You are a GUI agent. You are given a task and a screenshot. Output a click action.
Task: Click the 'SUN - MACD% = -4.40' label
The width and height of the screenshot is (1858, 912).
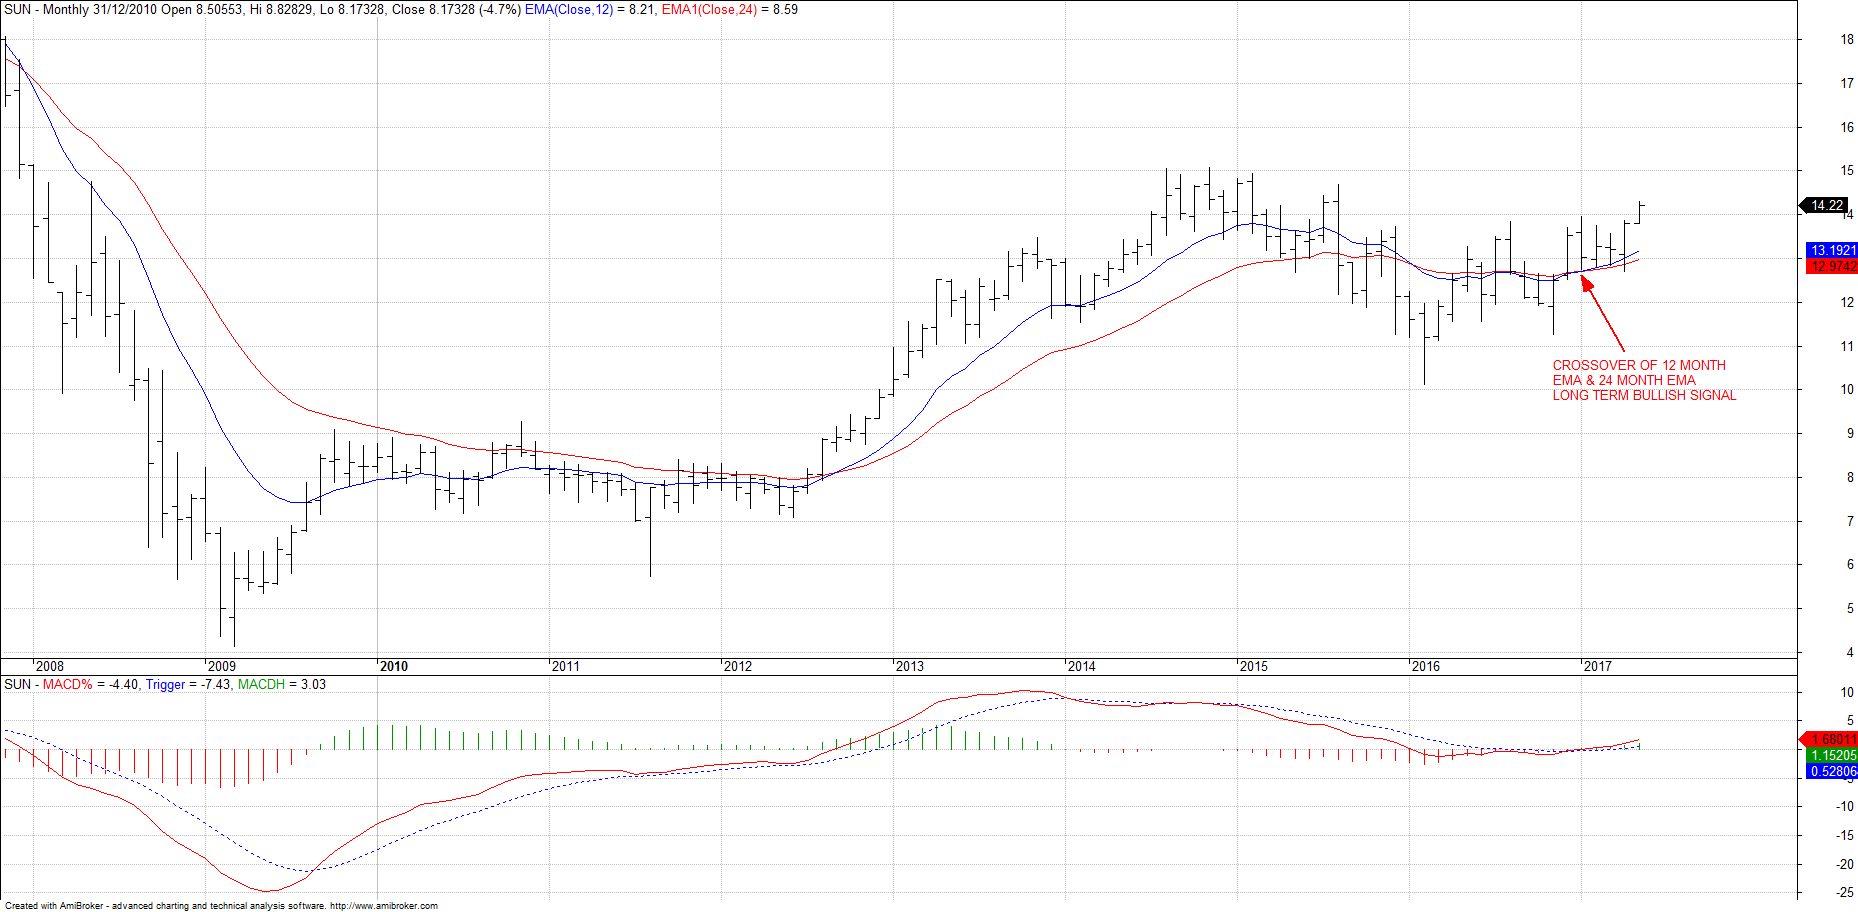click(x=70, y=685)
